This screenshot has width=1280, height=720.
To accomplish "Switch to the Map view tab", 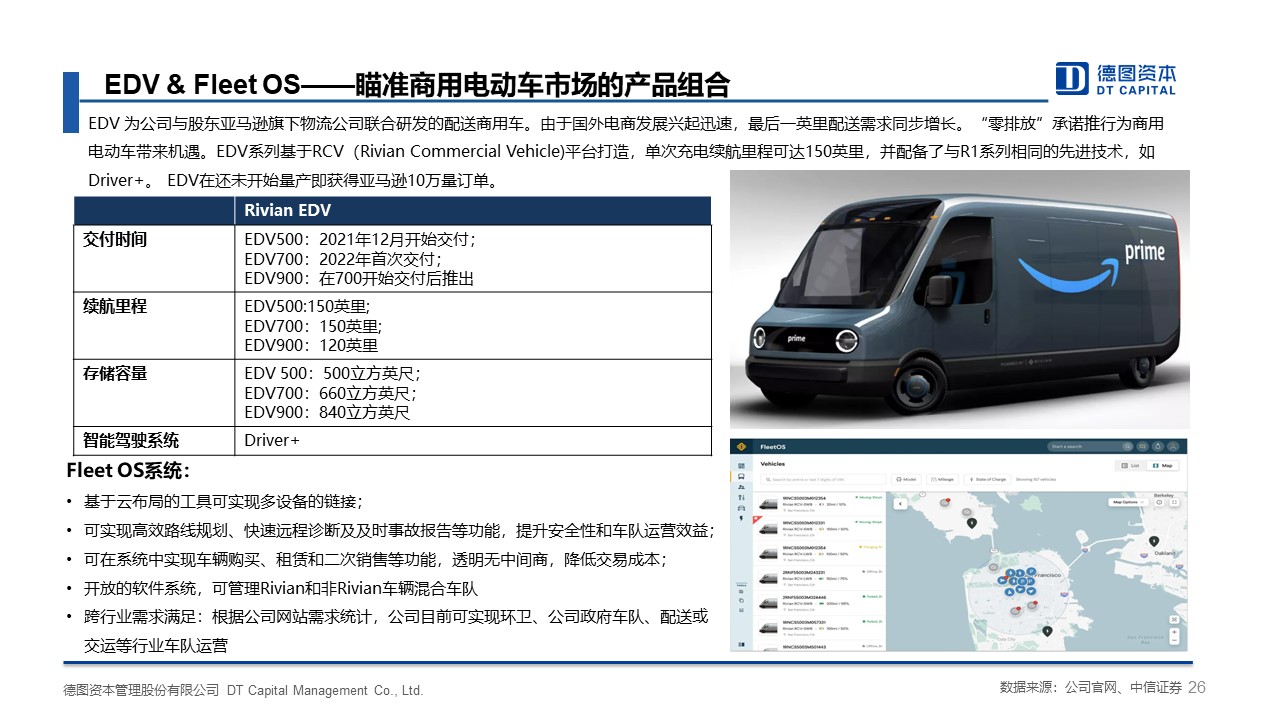I will (x=1162, y=465).
